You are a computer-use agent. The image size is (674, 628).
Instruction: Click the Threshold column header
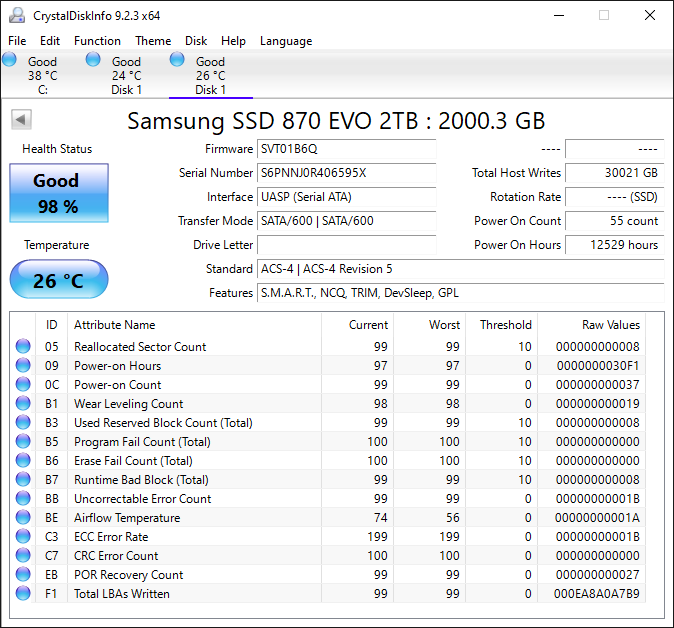click(502, 325)
